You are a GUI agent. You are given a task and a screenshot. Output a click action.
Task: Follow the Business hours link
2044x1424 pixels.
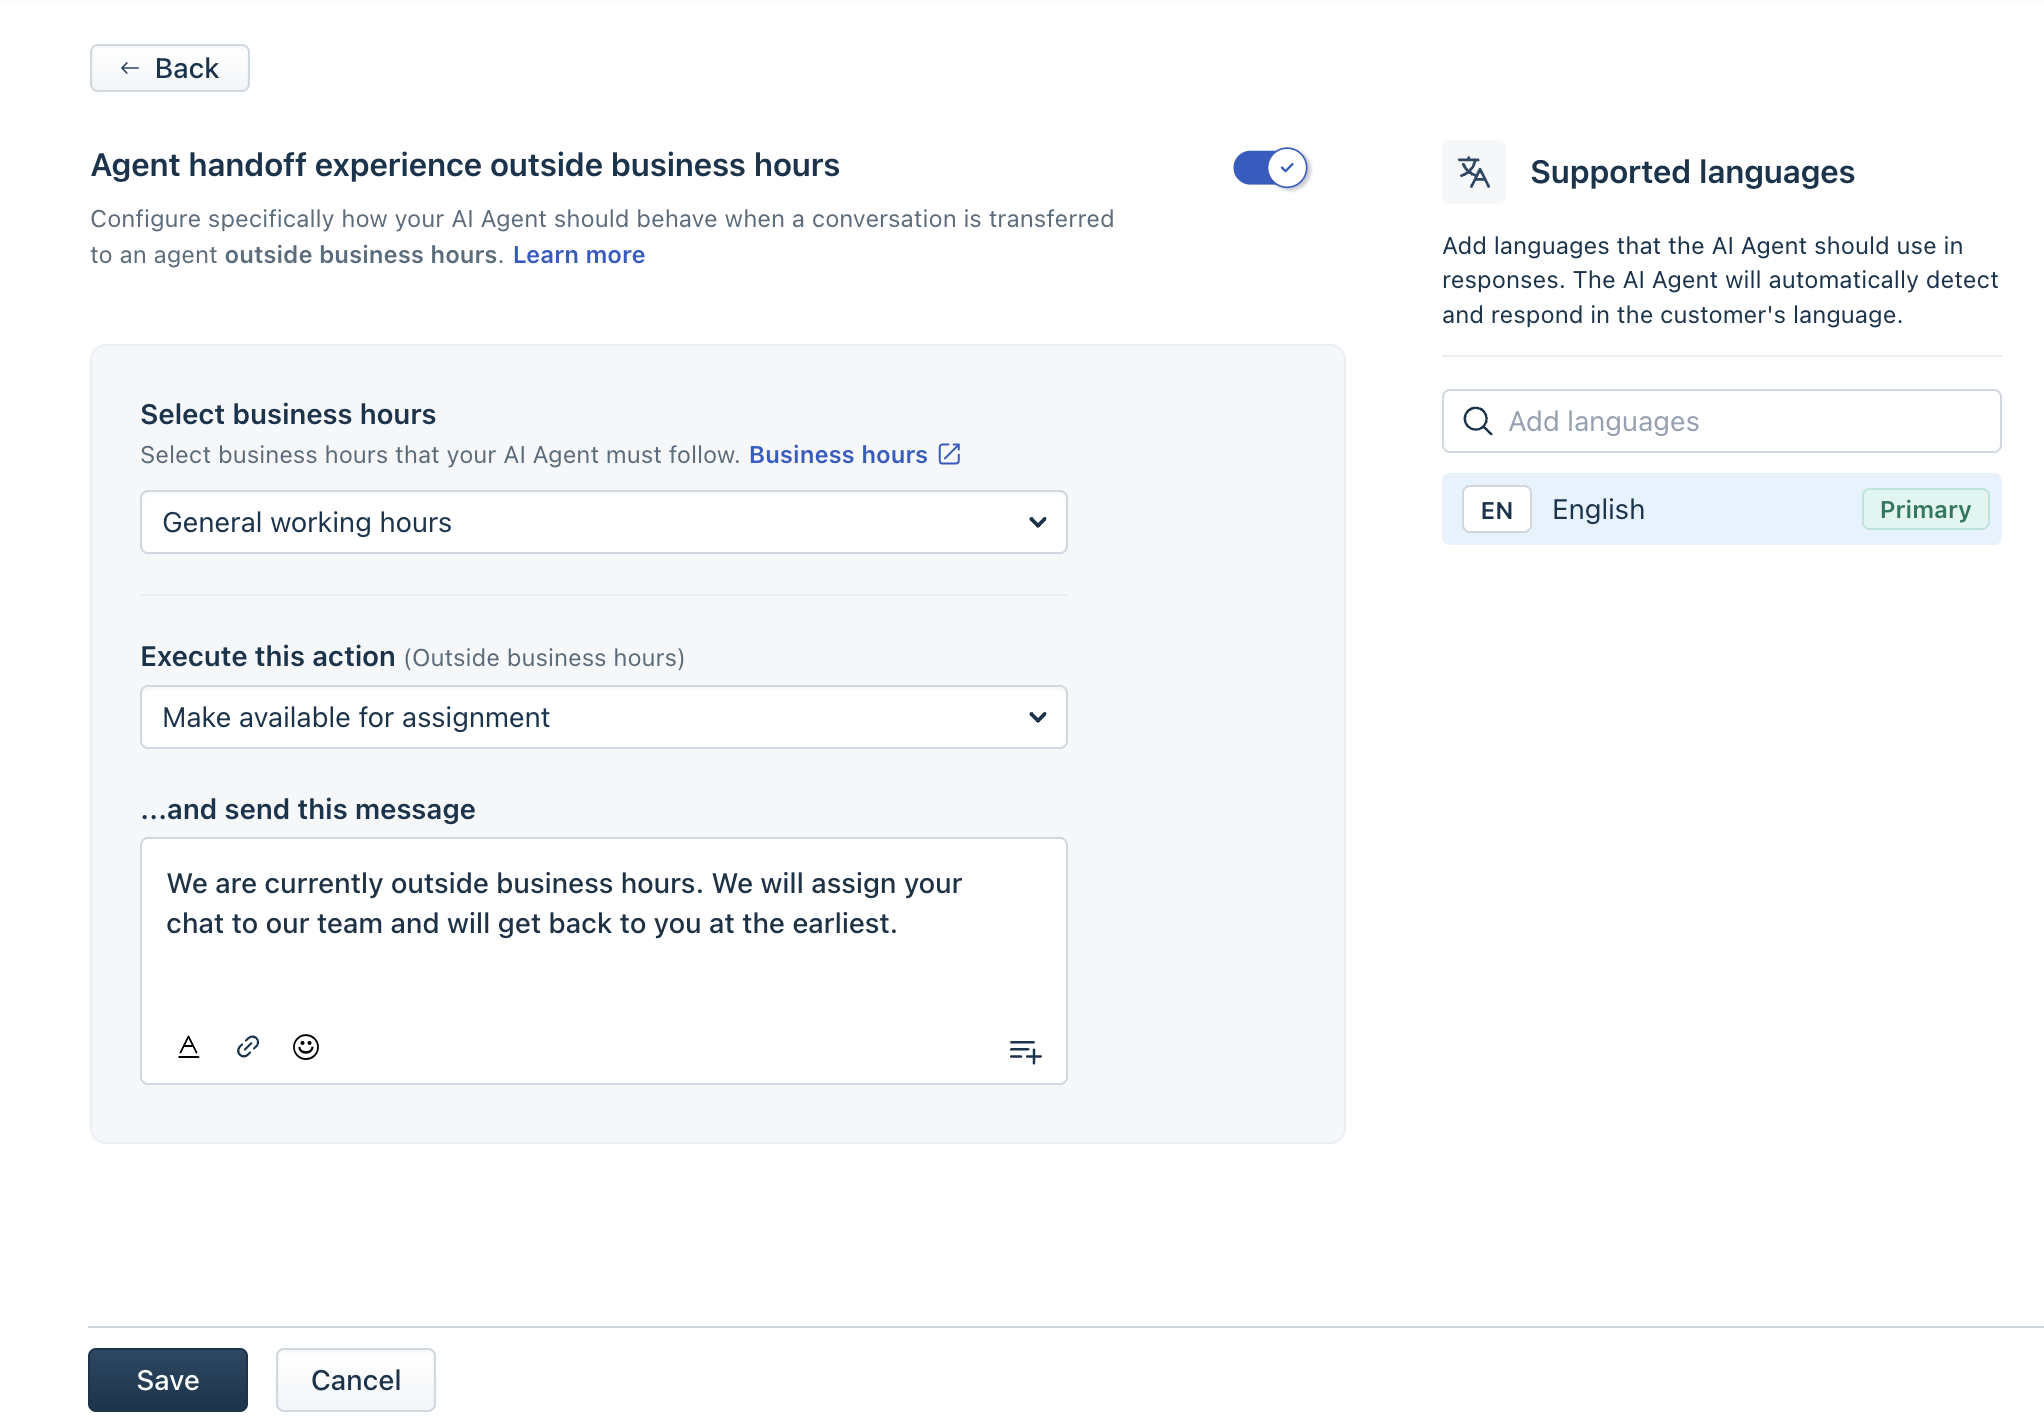pos(838,455)
